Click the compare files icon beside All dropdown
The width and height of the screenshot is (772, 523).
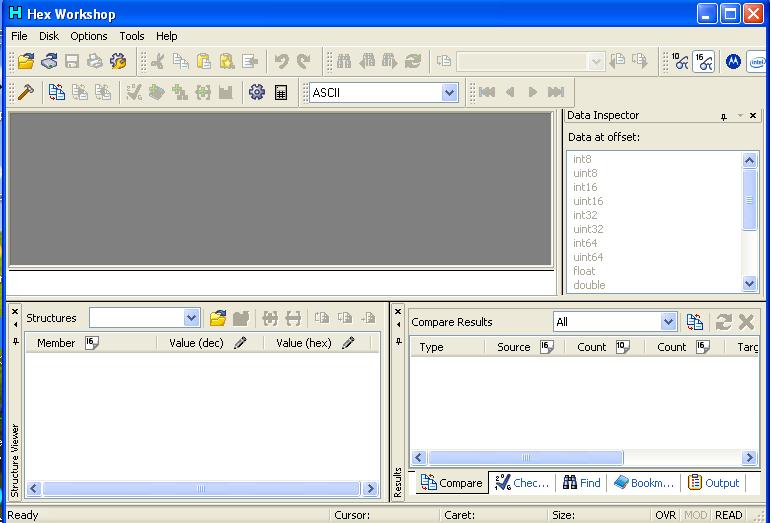[695, 322]
